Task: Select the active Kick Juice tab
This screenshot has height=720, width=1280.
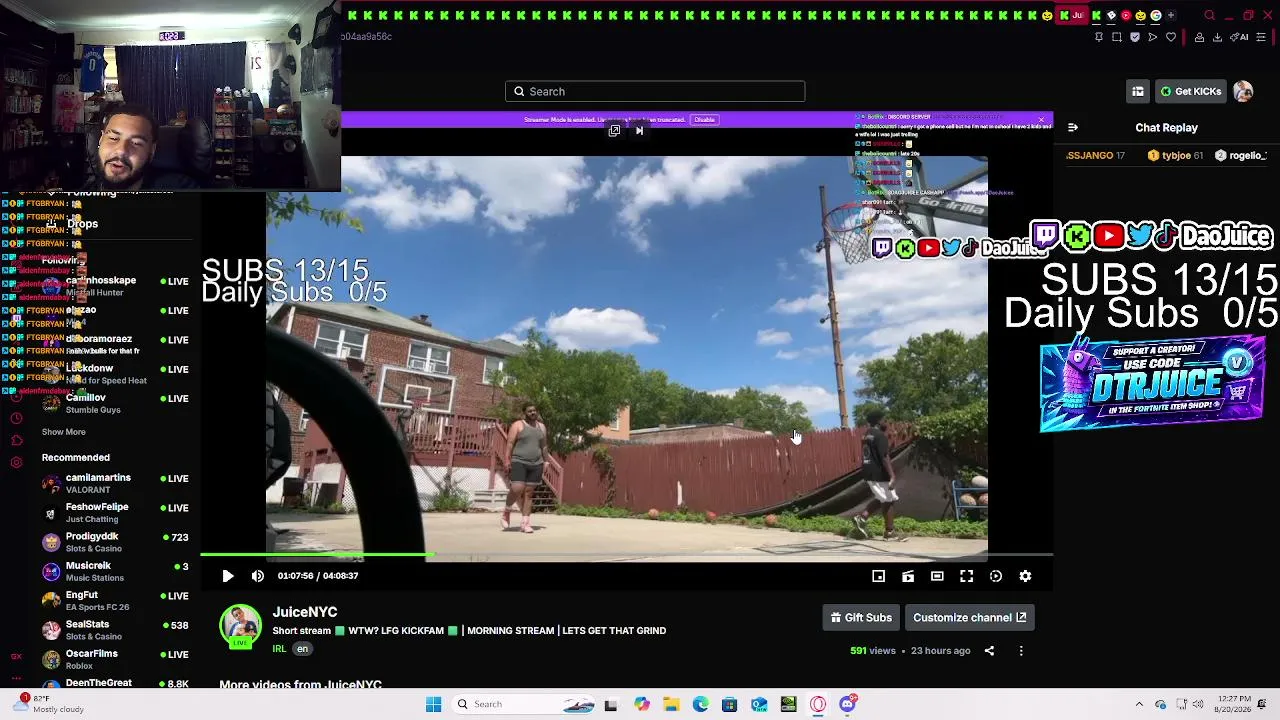Action: (1072, 16)
